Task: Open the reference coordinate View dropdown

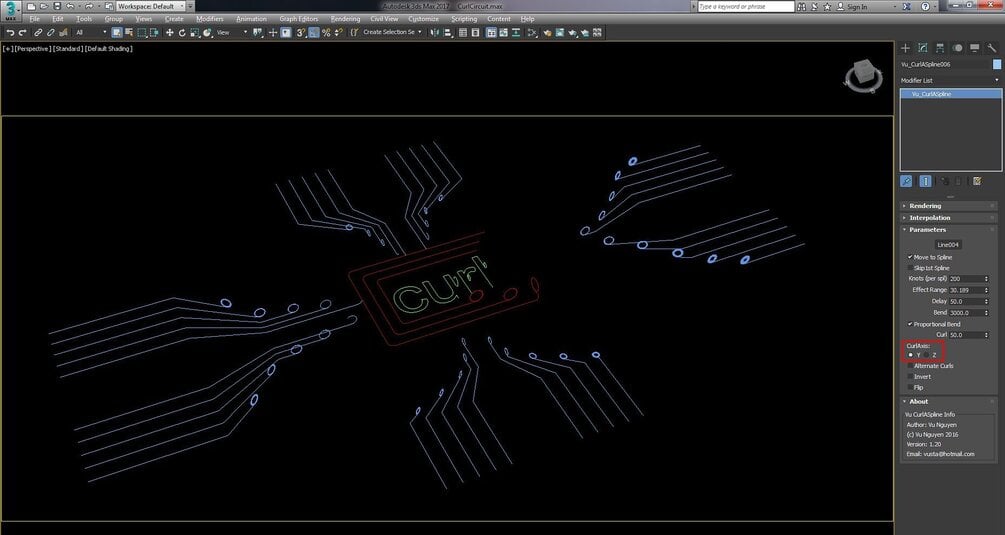Action: (x=231, y=33)
